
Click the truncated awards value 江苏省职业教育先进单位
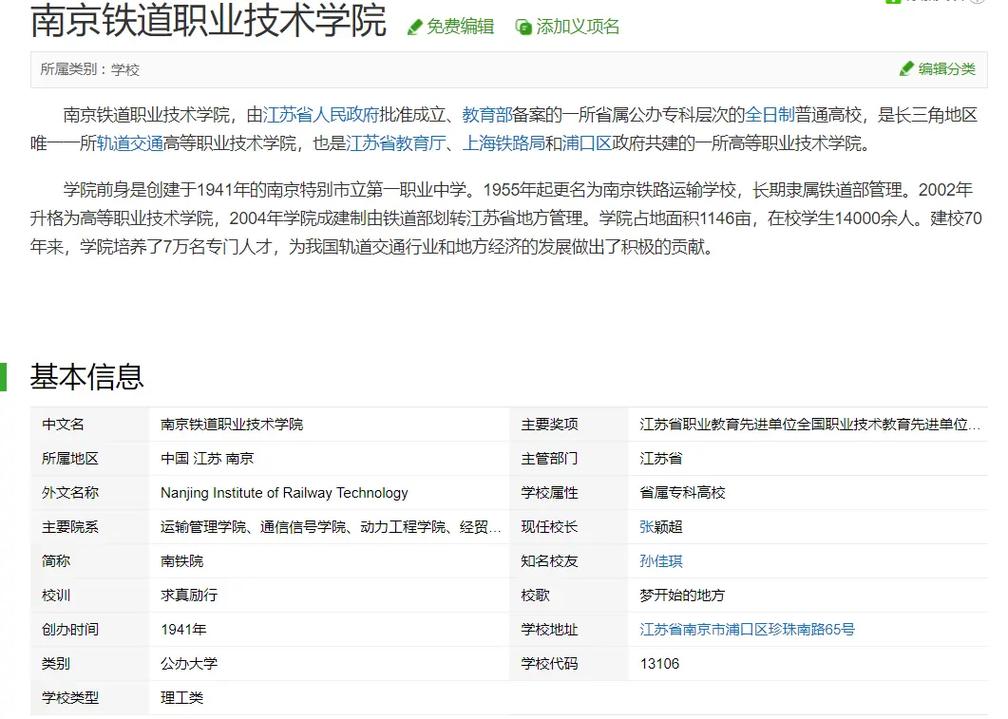810,424
